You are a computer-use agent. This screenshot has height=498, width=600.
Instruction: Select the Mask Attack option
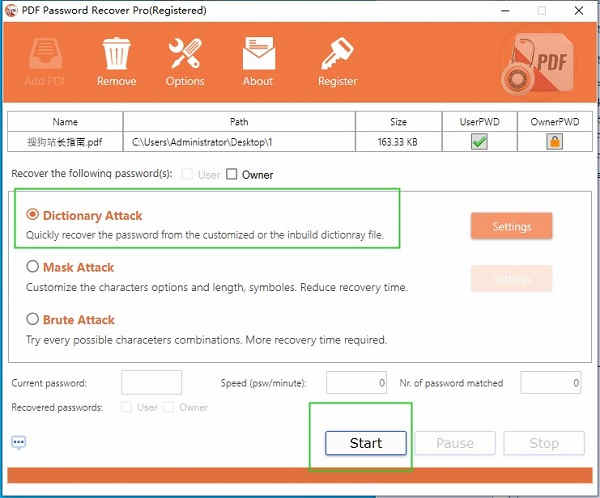click(33, 267)
